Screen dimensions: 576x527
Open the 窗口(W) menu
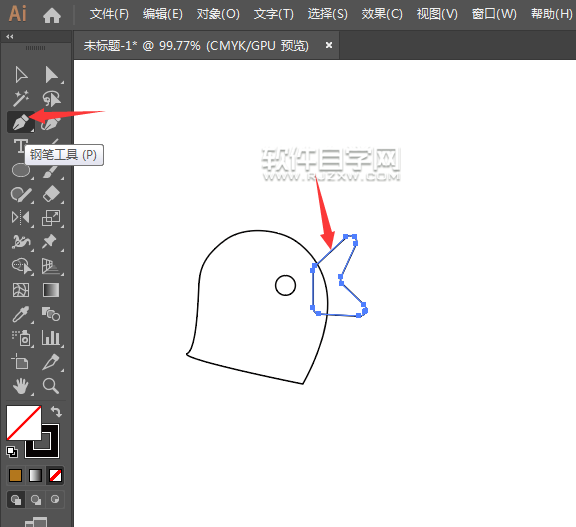pyautogui.click(x=494, y=14)
